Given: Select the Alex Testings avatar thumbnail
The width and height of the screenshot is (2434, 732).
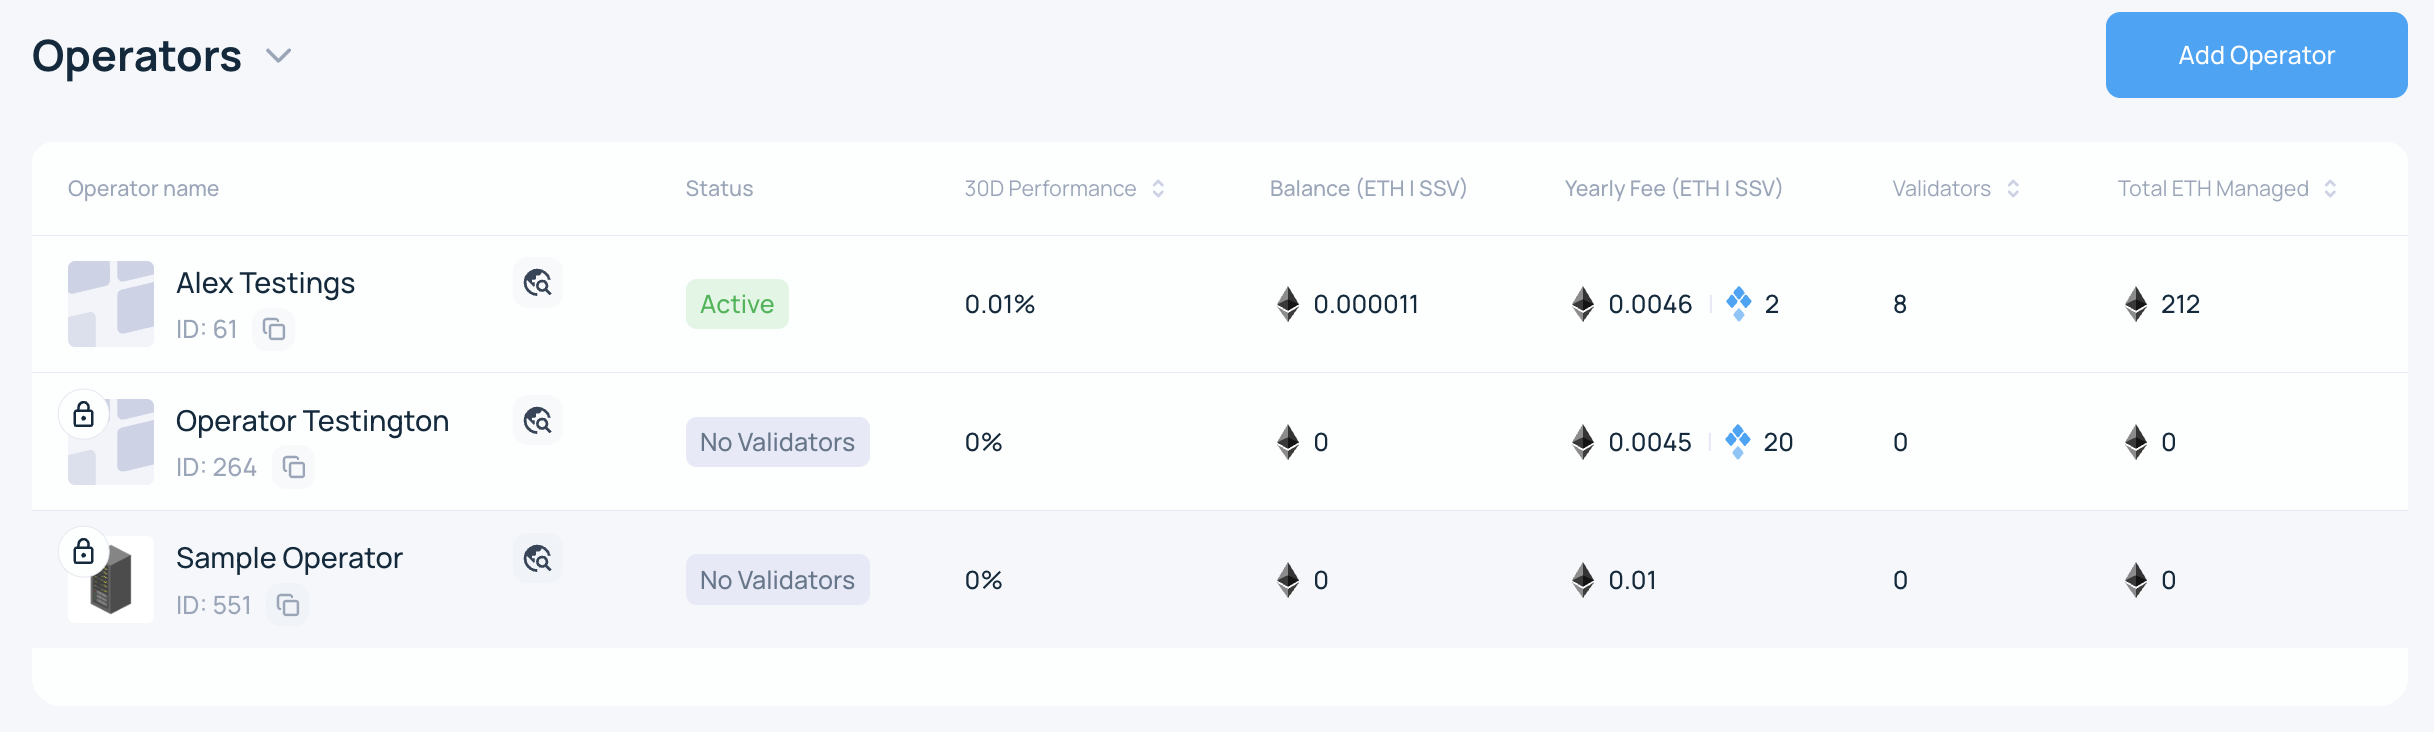Looking at the screenshot, I should (111, 304).
